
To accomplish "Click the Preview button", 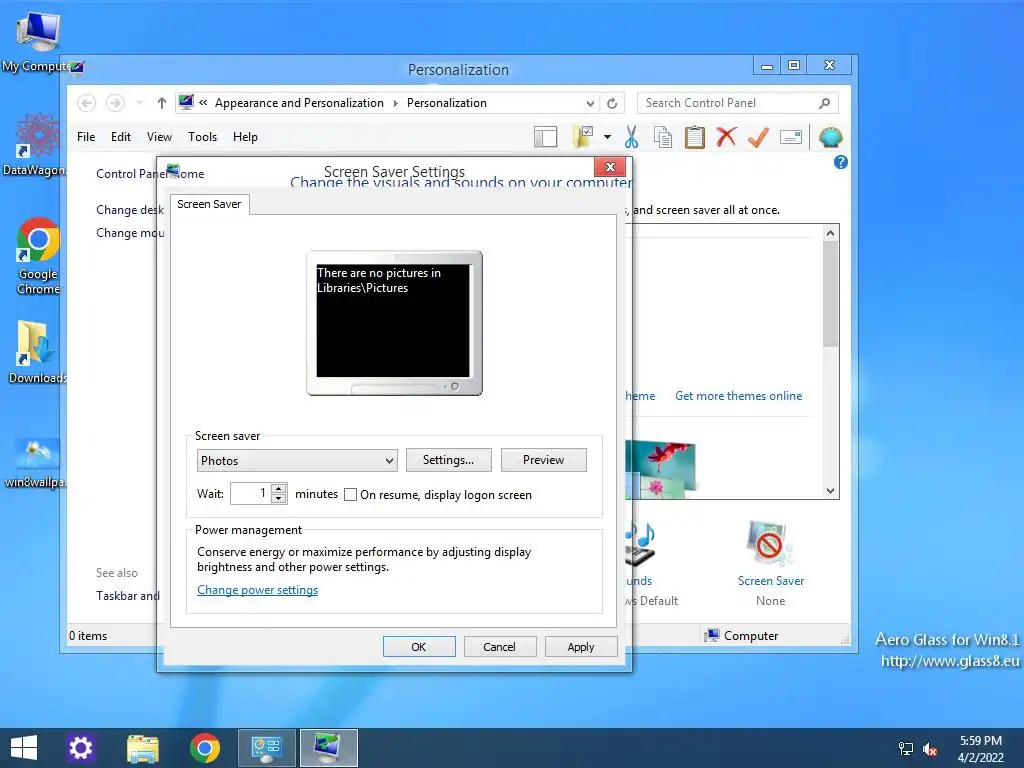I will [x=543, y=460].
